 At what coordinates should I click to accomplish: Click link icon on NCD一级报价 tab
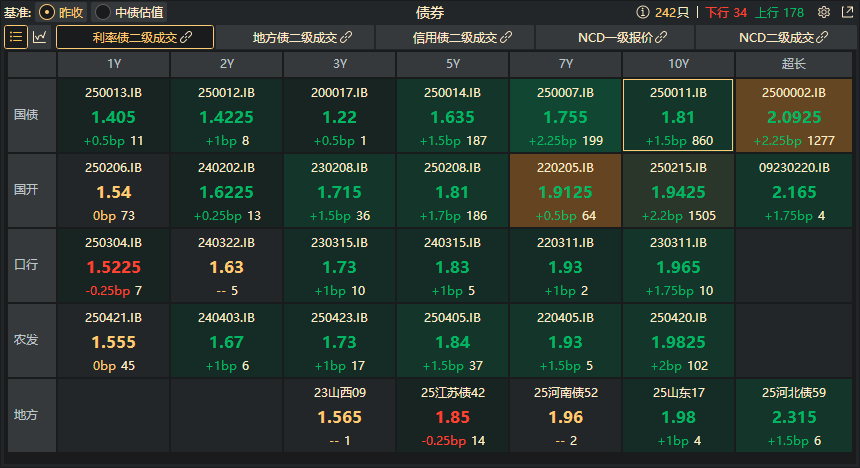pyautogui.click(x=661, y=37)
